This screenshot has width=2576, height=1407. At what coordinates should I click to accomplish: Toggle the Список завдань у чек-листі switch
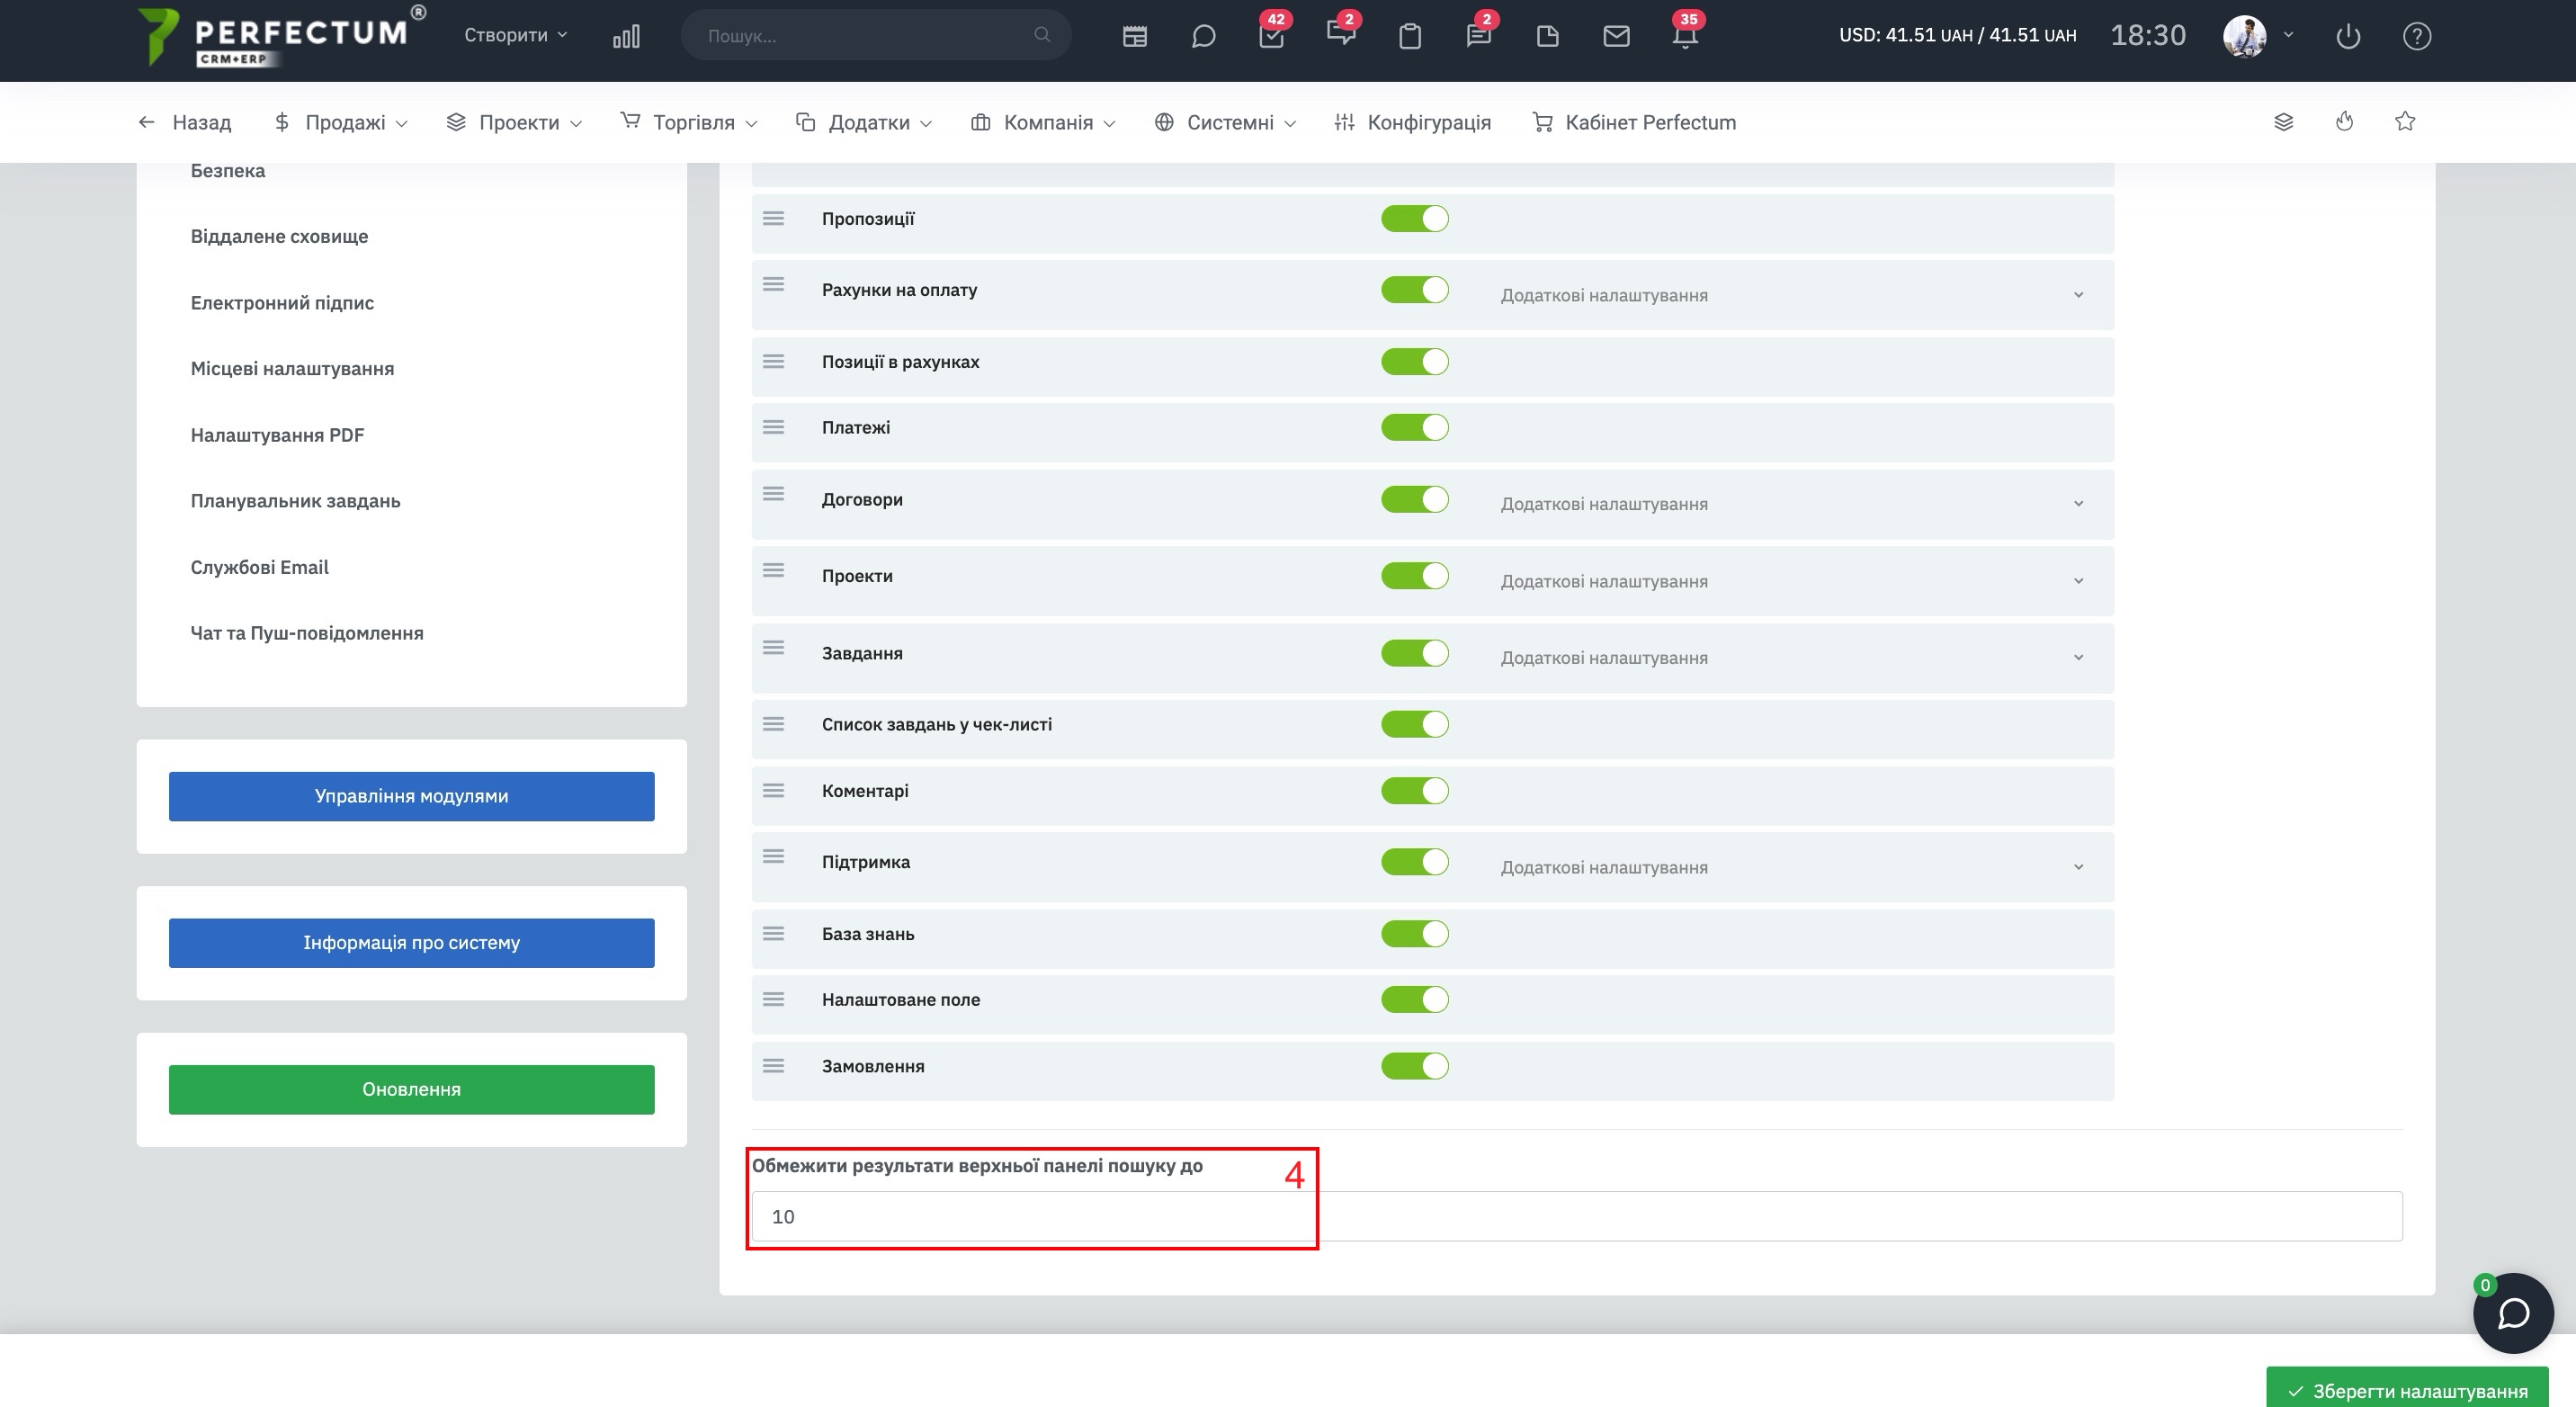click(1414, 725)
